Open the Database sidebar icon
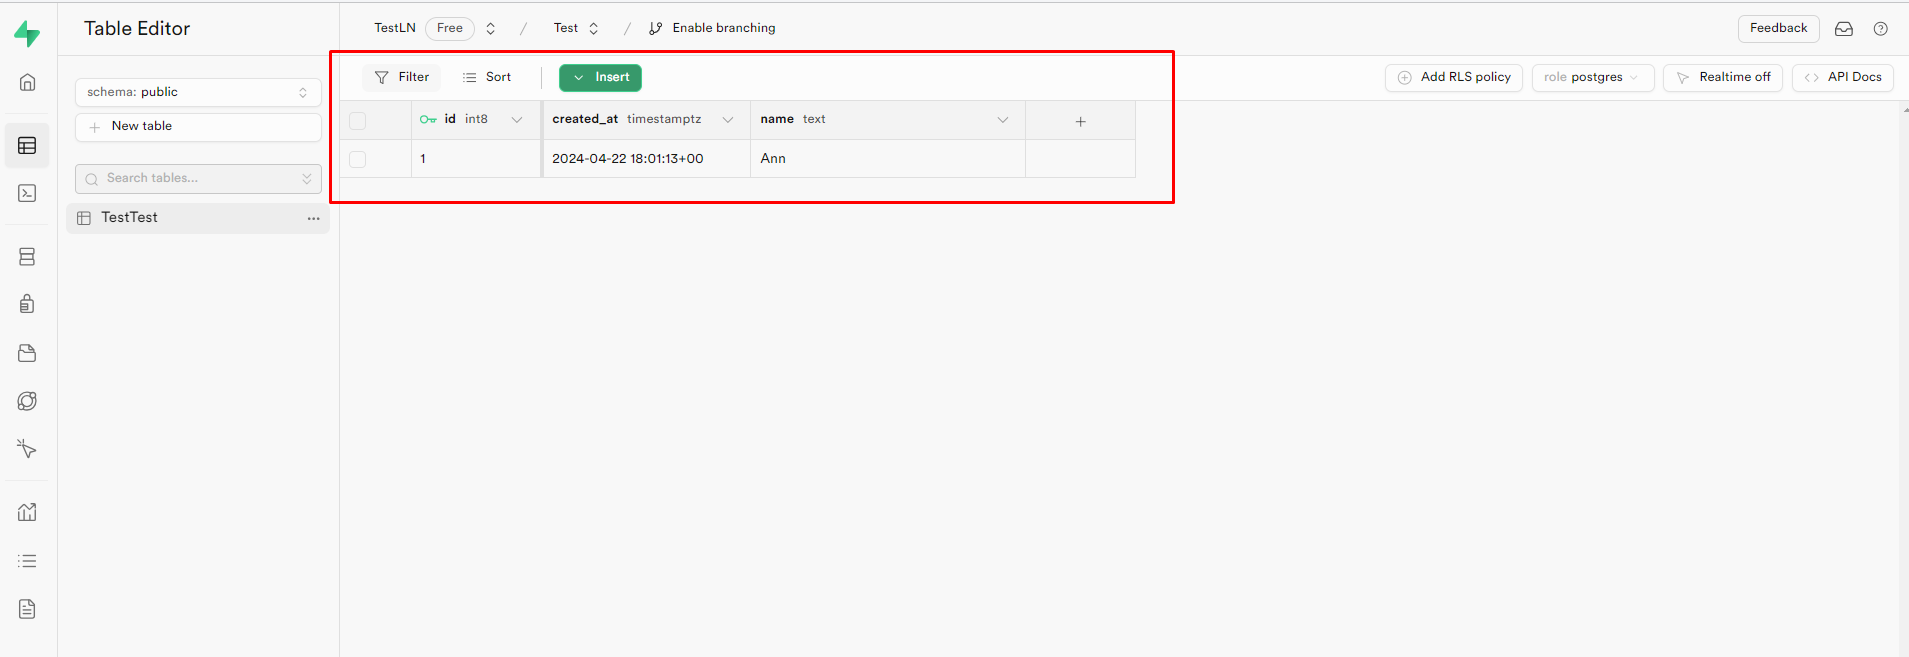 [28, 257]
